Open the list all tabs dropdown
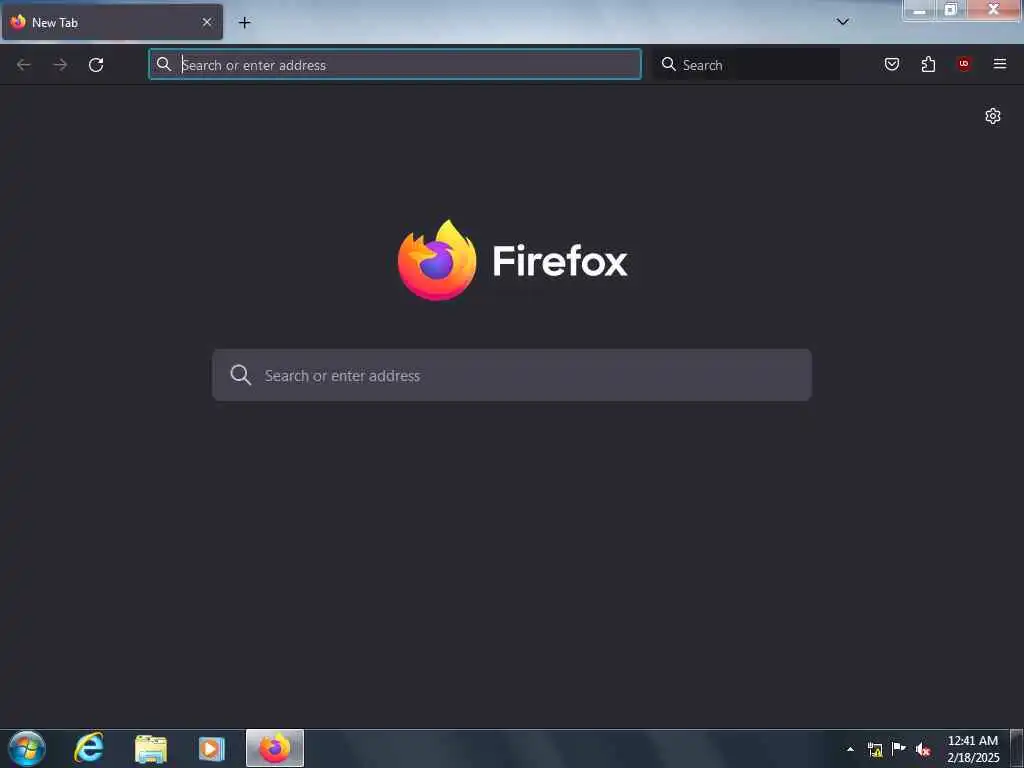The width and height of the screenshot is (1024, 768). pos(843,22)
